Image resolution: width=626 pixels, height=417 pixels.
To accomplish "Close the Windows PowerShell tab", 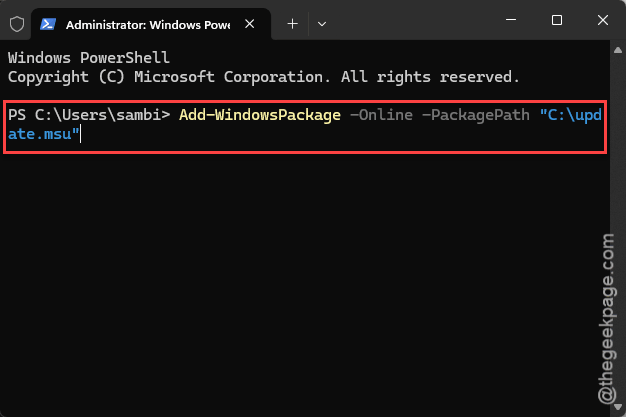I will (x=250, y=24).
